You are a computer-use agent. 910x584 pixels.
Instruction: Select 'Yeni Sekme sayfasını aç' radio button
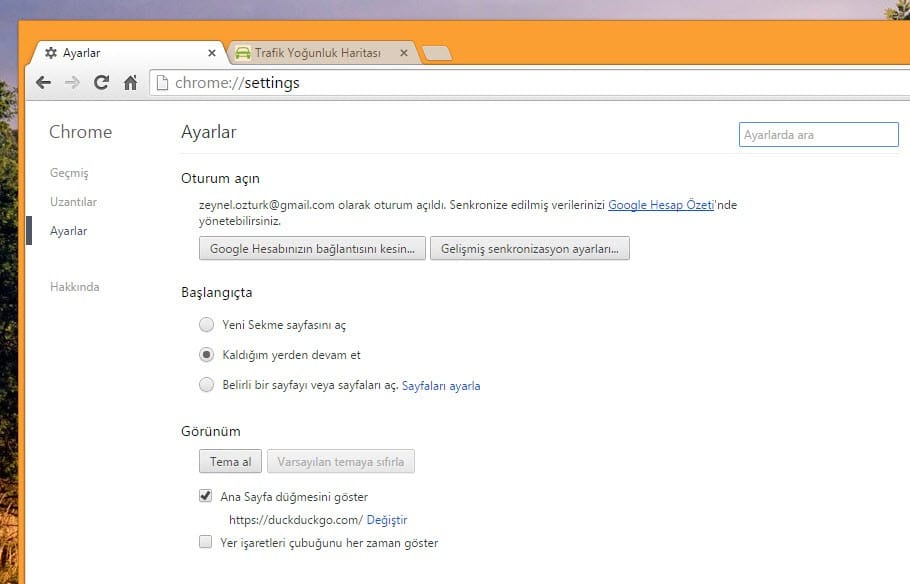(206, 325)
